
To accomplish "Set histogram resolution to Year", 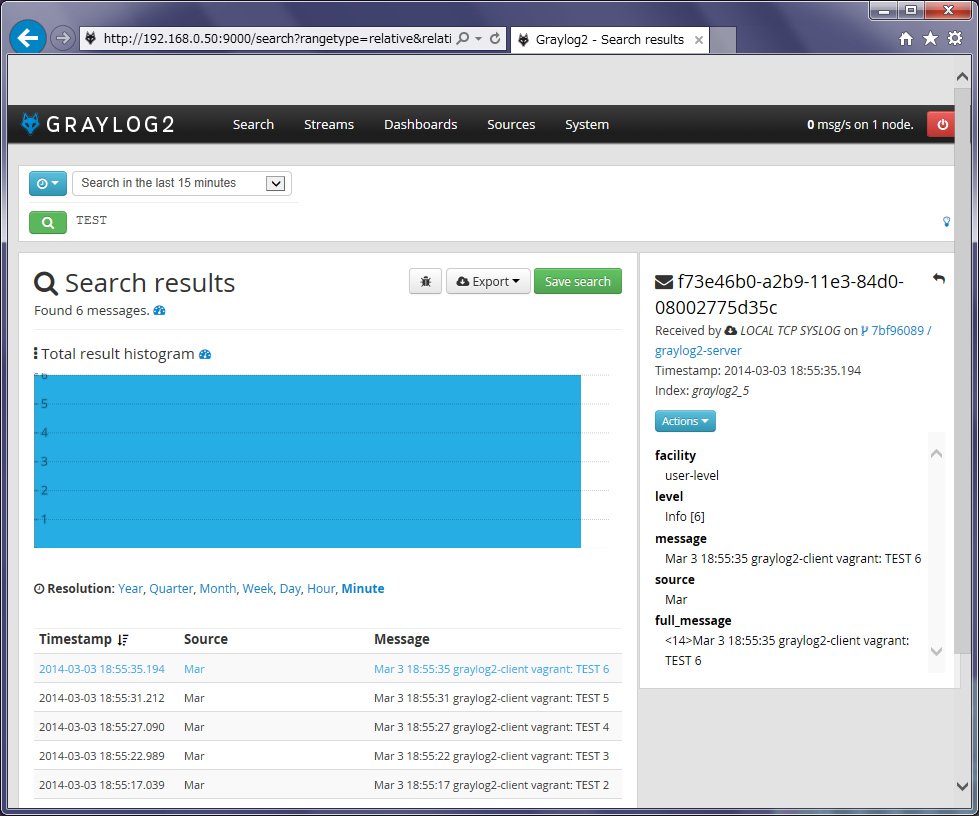I will (x=130, y=589).
